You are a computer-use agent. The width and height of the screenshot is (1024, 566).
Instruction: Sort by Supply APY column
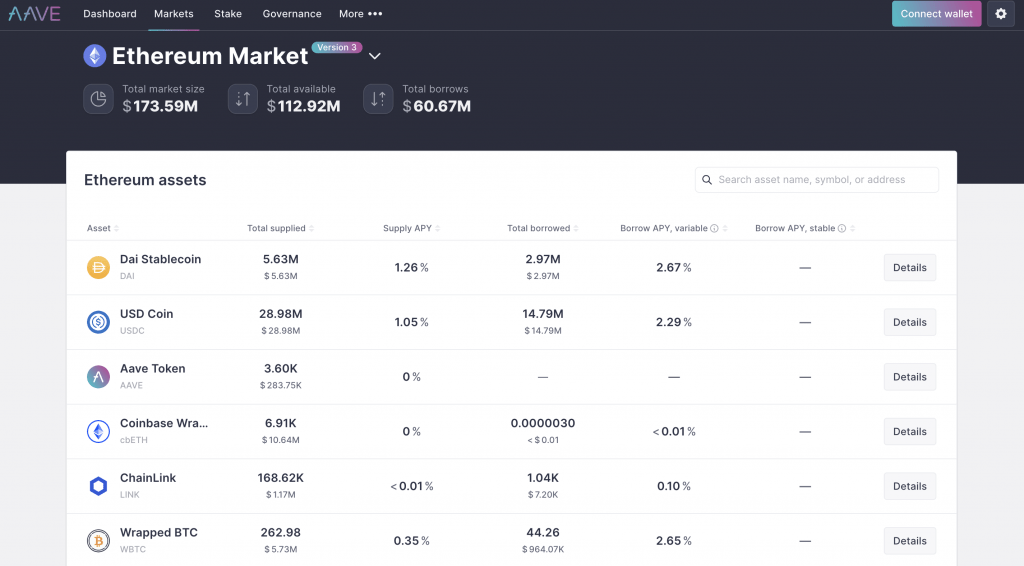pyautogui.click(x=411, y=228)
